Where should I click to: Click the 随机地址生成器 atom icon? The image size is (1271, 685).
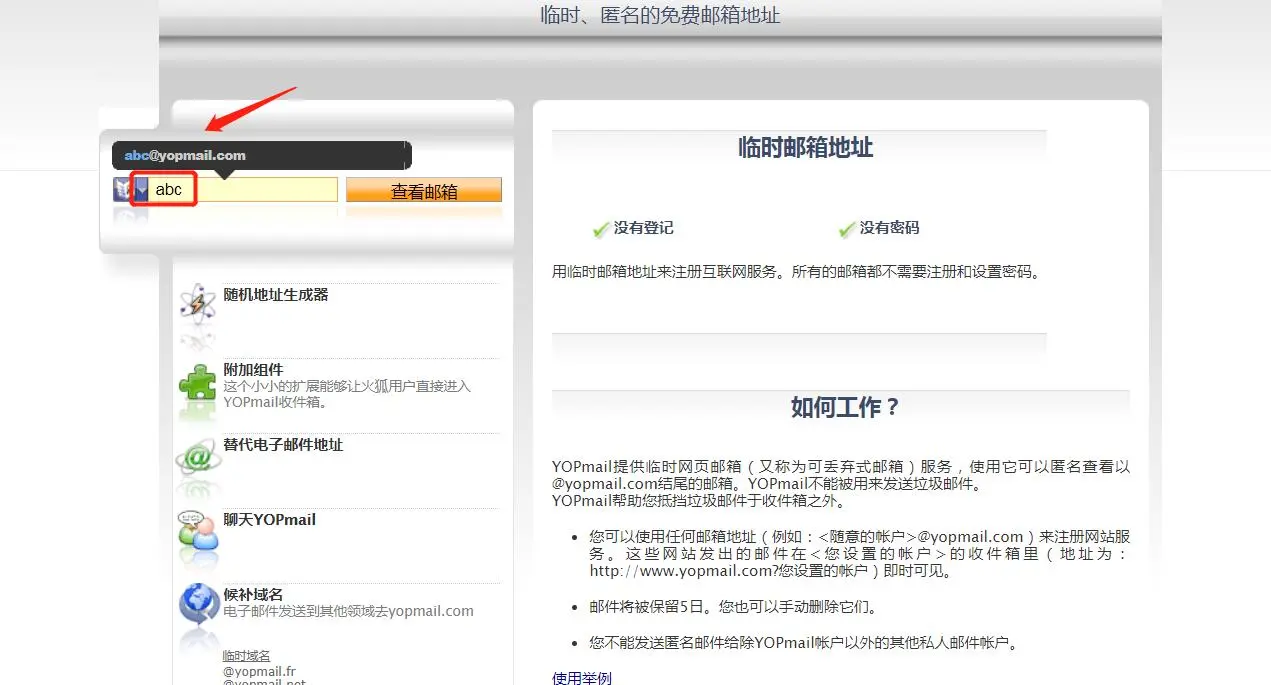click(x=197, y=304)
